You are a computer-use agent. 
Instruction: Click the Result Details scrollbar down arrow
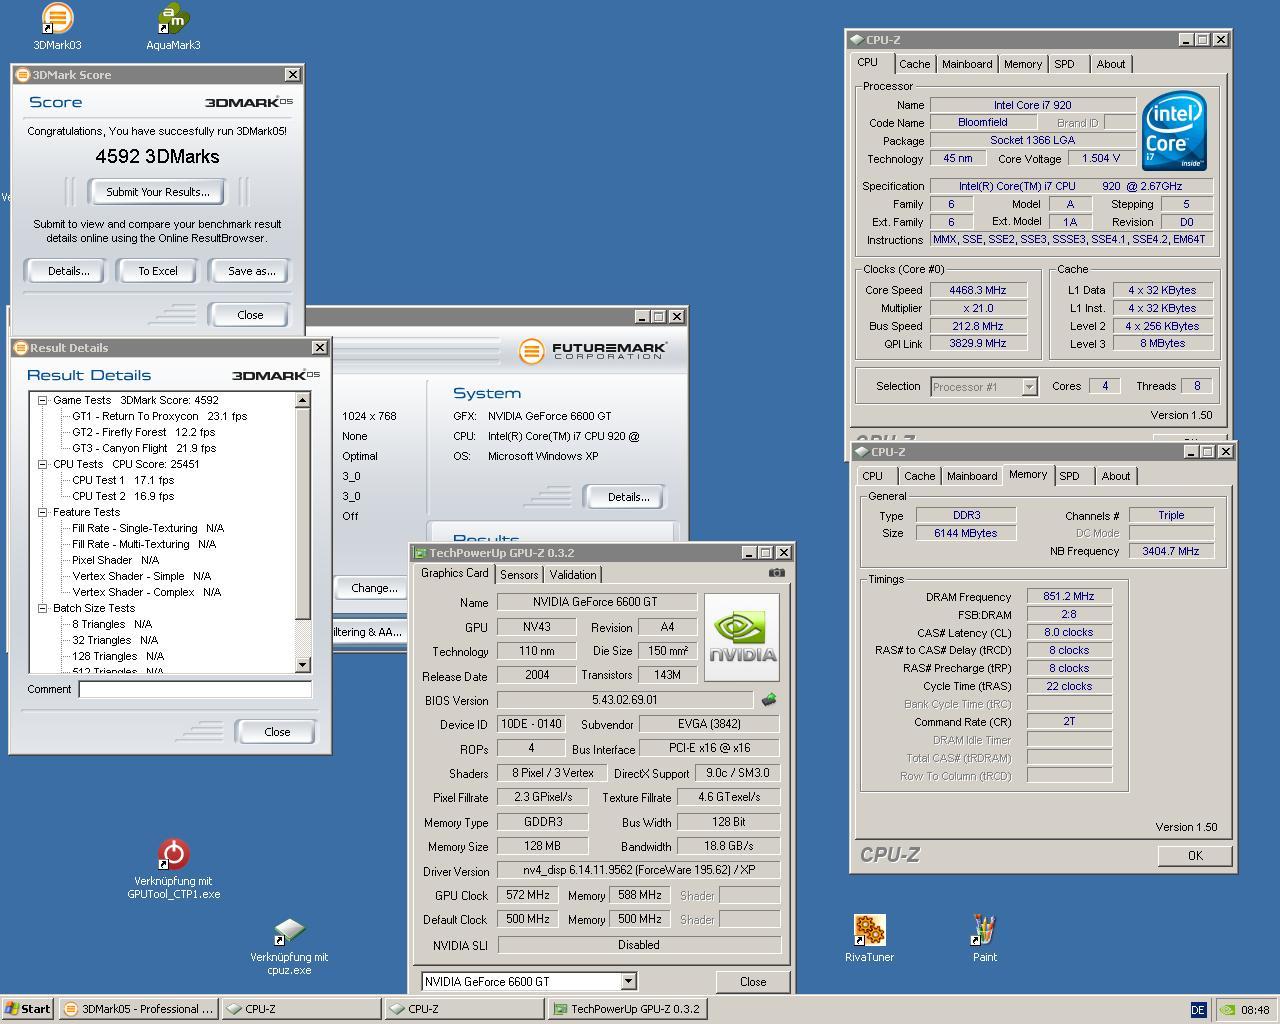tap(303, 665)
